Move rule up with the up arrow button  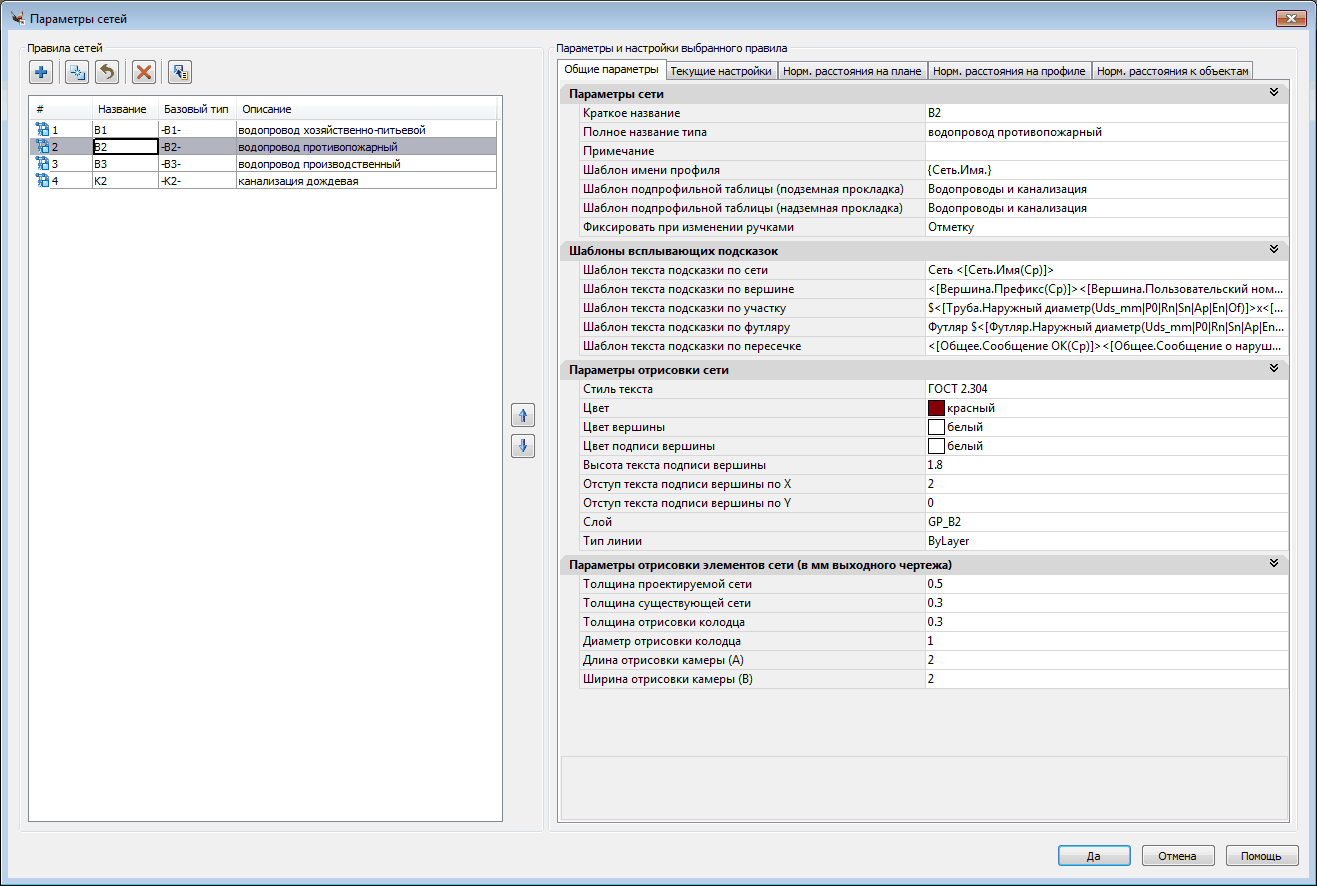click(x=523, y=415)
